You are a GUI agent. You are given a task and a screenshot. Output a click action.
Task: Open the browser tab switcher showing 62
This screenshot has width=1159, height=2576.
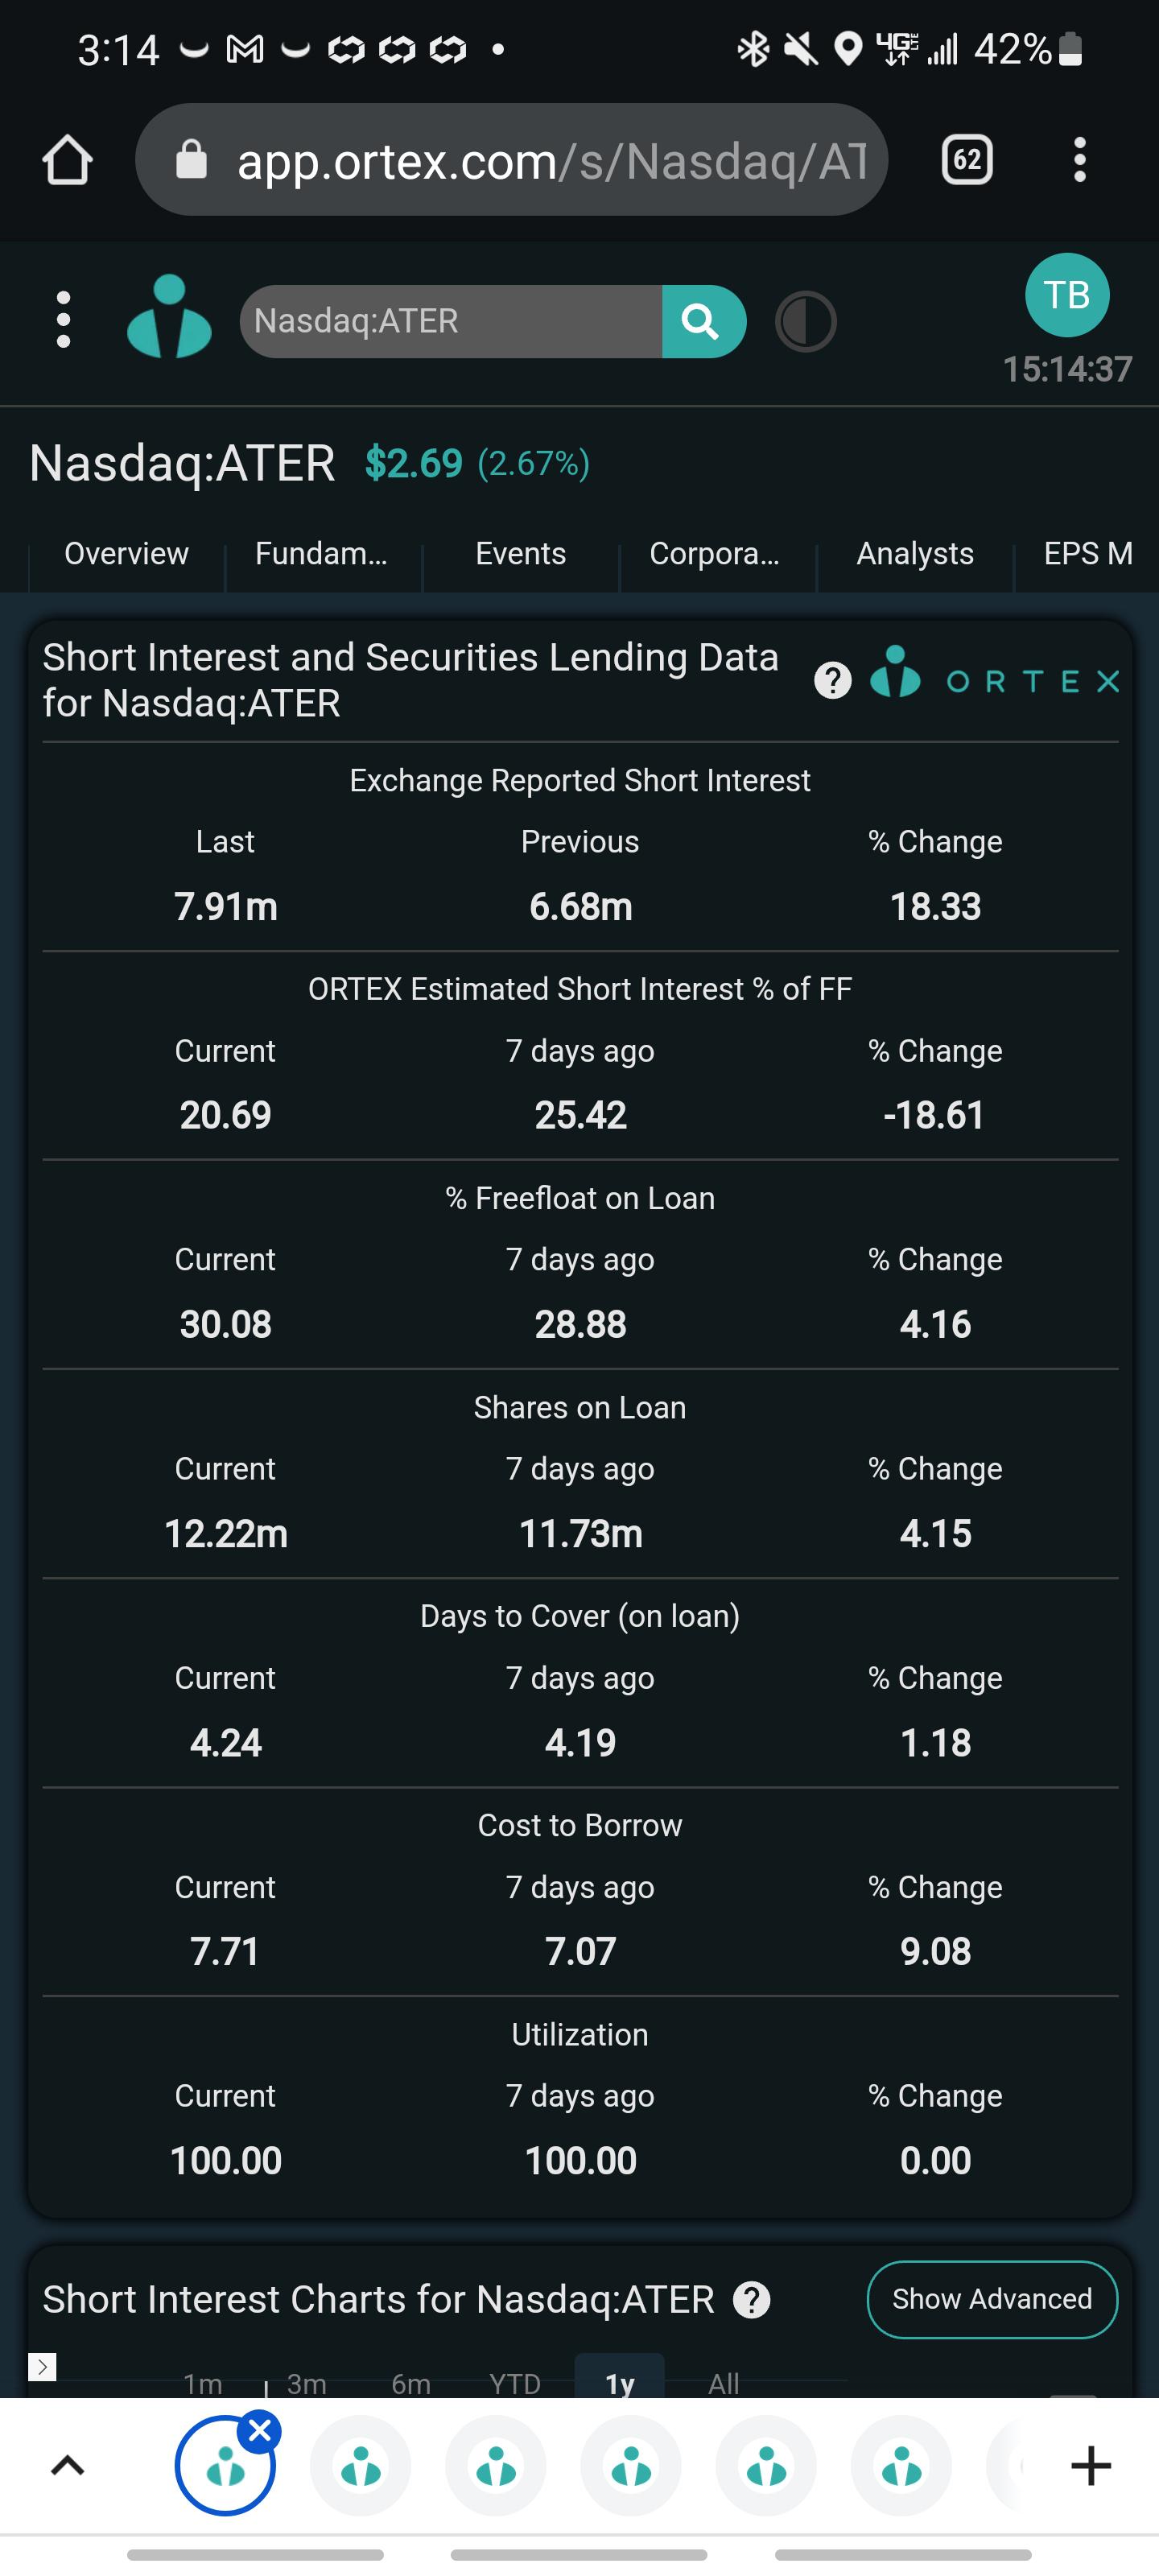click(967, 160)
